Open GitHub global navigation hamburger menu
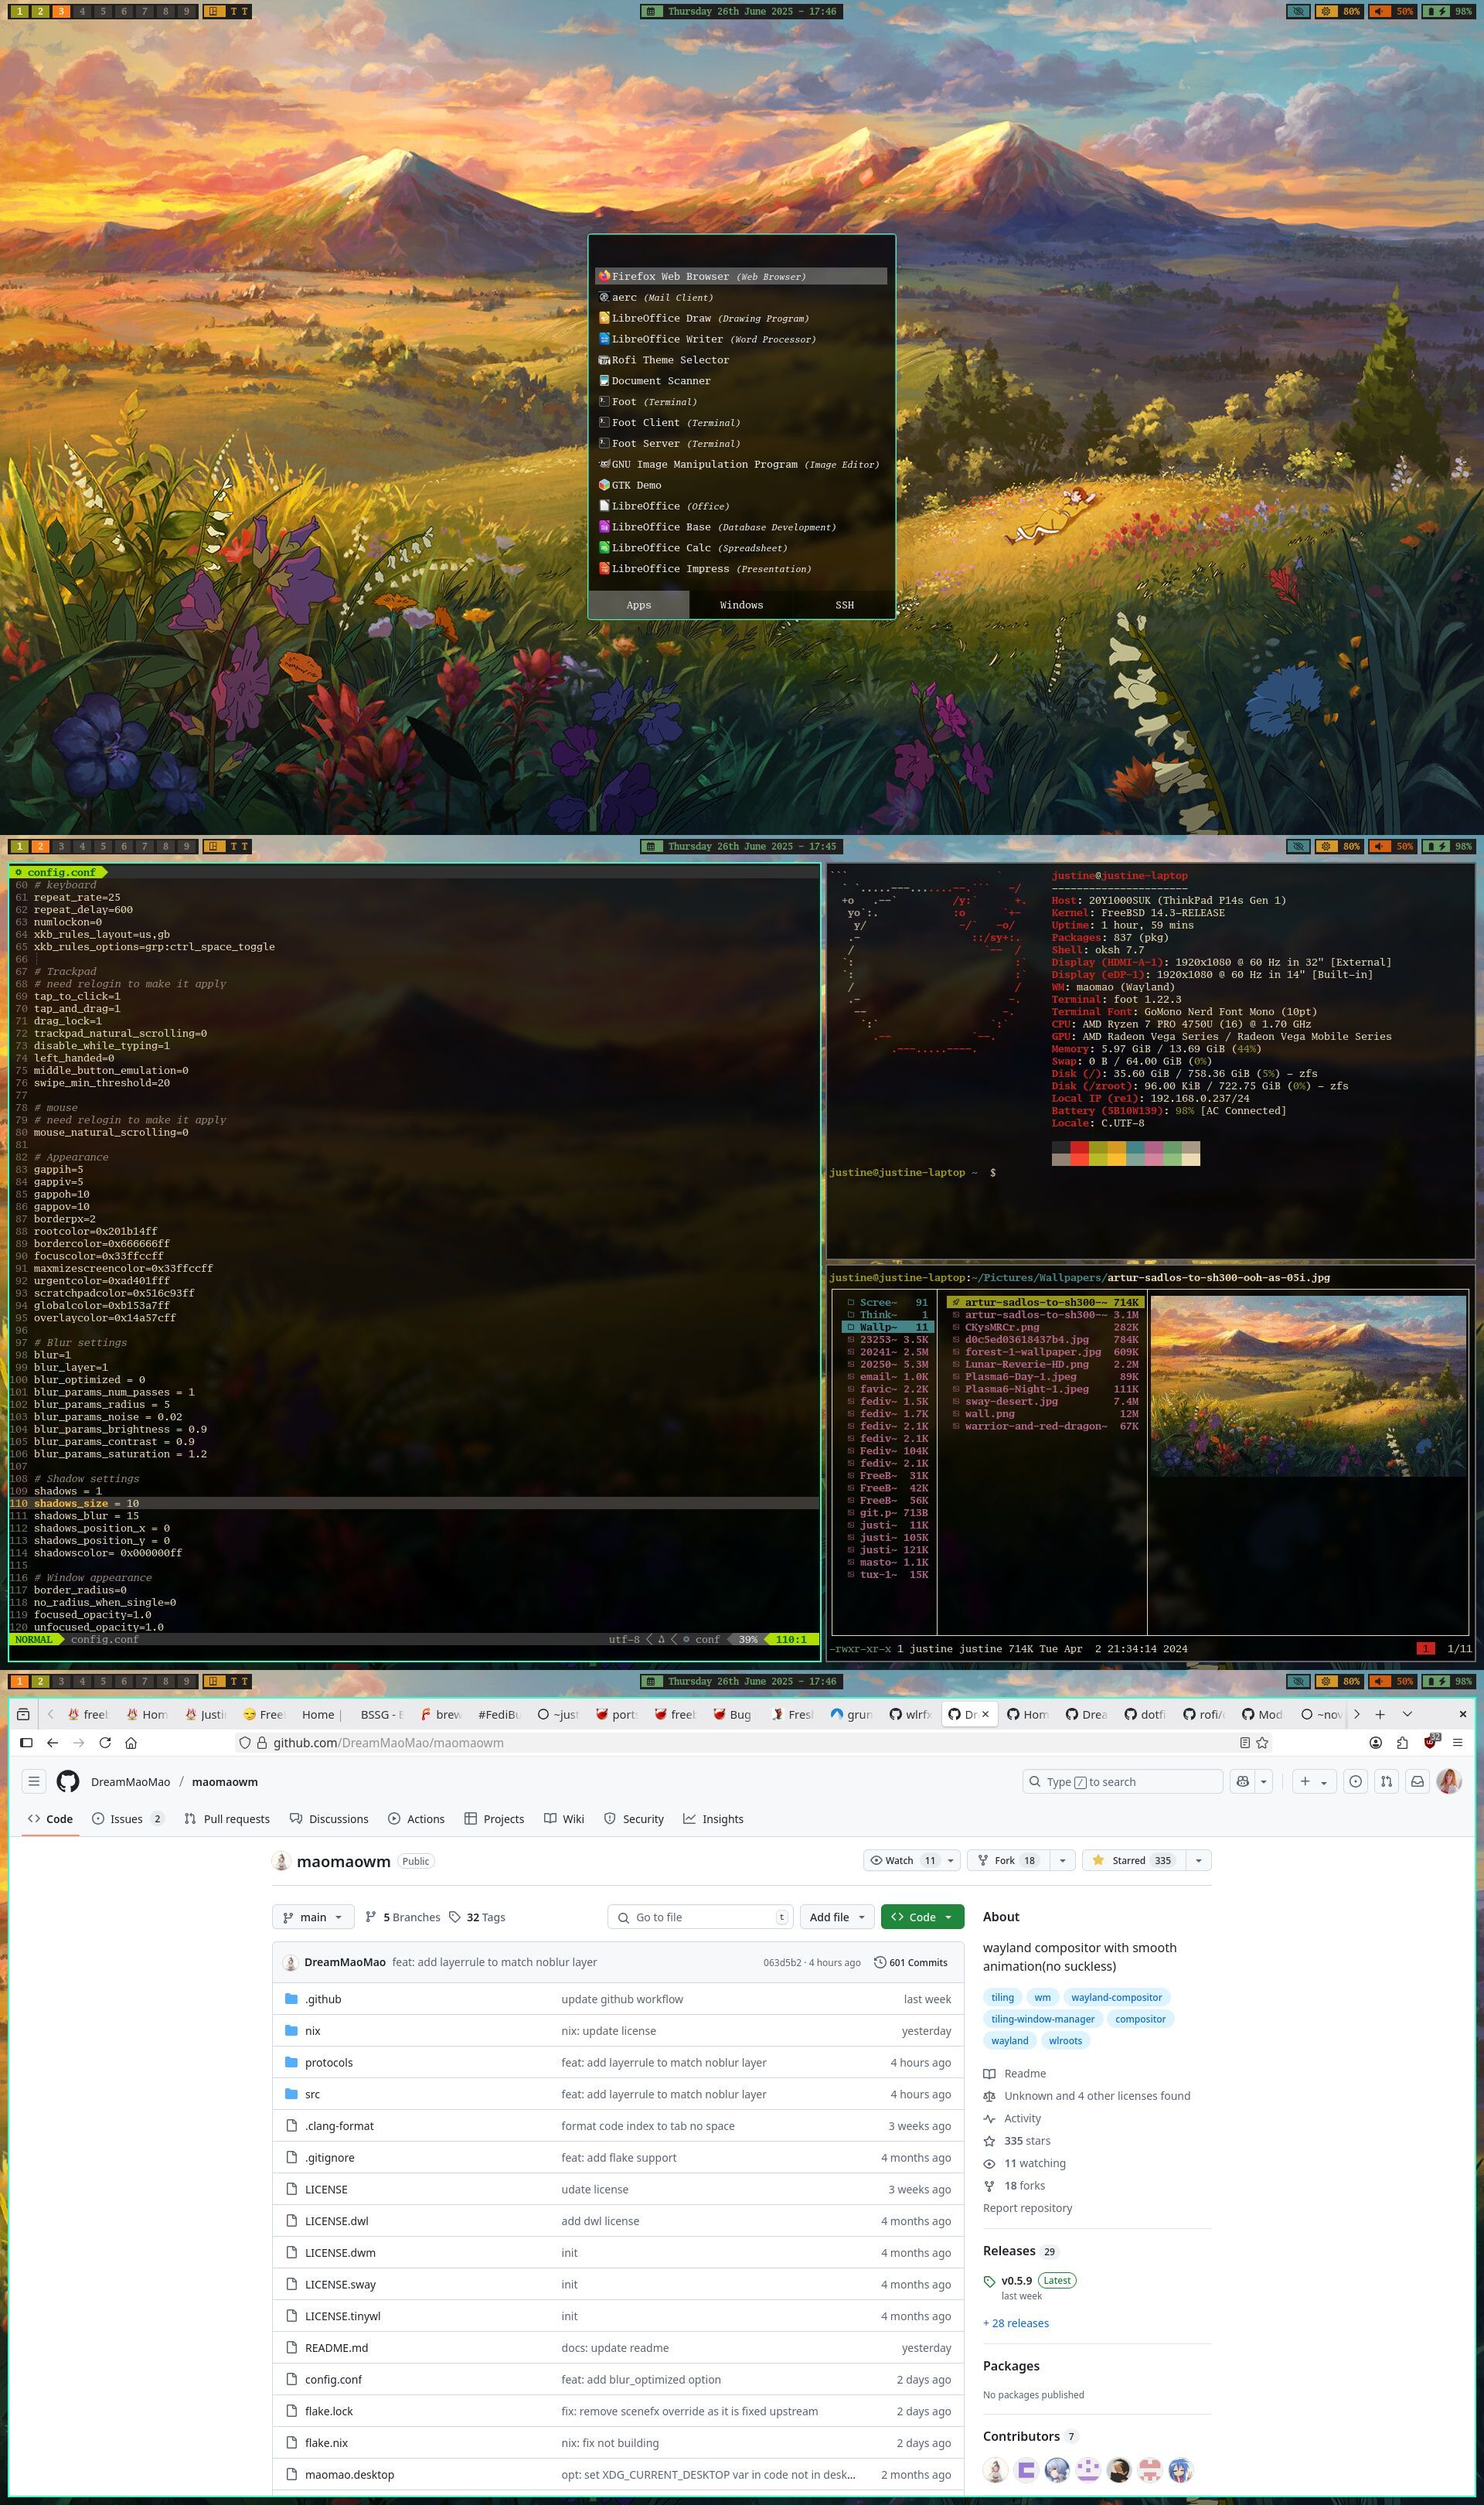Screen dimensions: 1484x2505 tap(34, 1782)
